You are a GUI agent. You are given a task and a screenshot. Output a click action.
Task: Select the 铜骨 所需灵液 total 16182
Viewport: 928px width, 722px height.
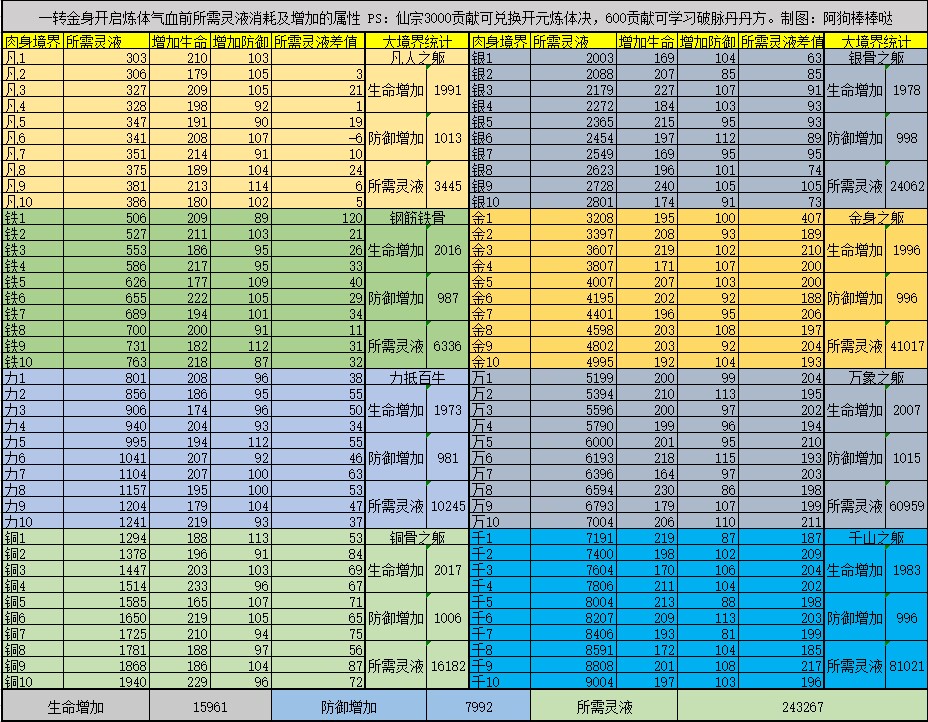[447, 665]
